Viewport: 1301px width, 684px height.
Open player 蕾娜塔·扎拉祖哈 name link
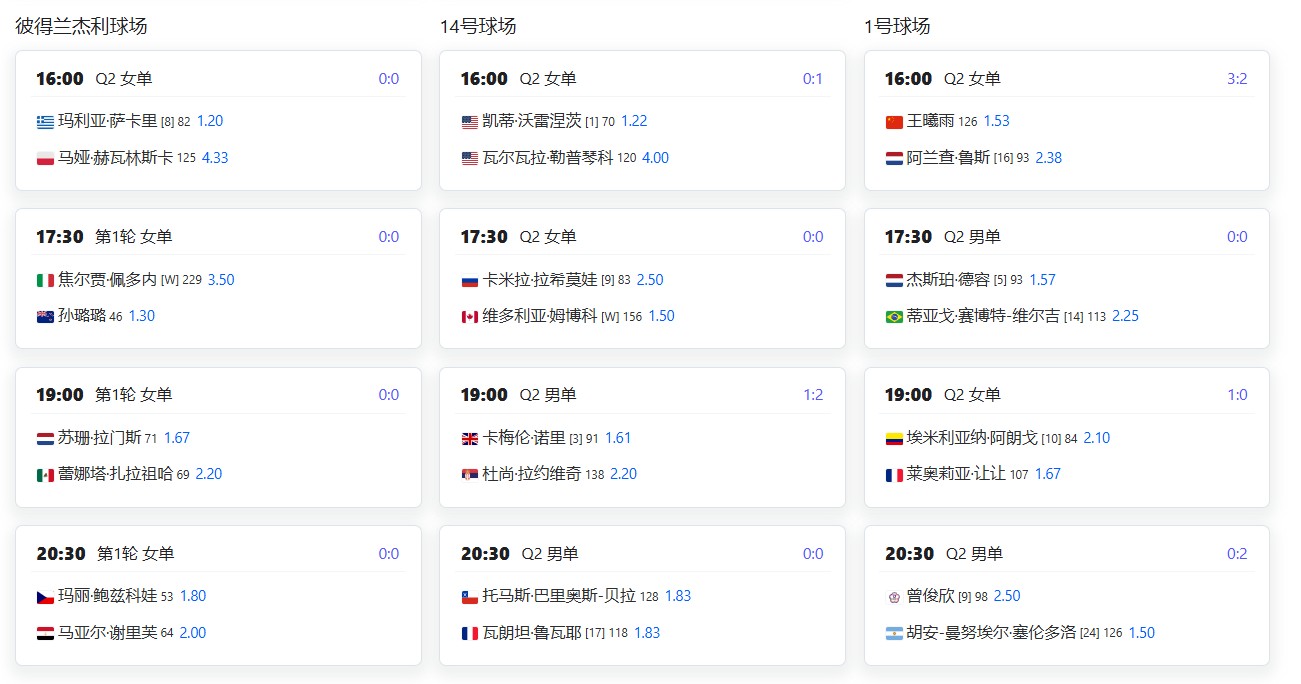[x=115, y=474]
